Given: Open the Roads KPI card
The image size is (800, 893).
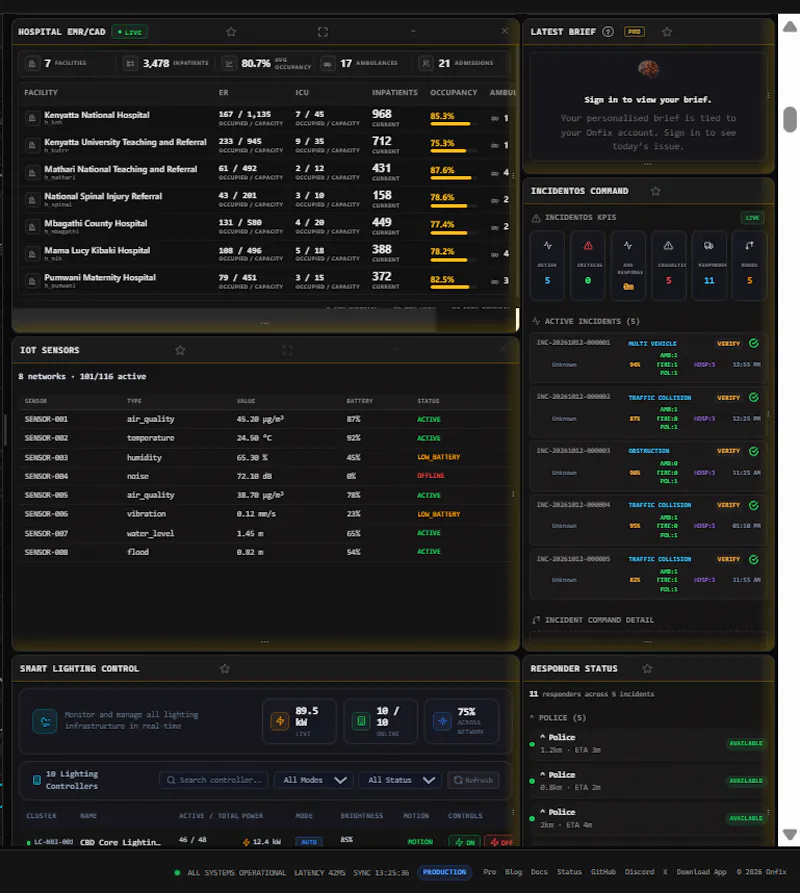Looking at the screenshot, I should click(749, 265).
